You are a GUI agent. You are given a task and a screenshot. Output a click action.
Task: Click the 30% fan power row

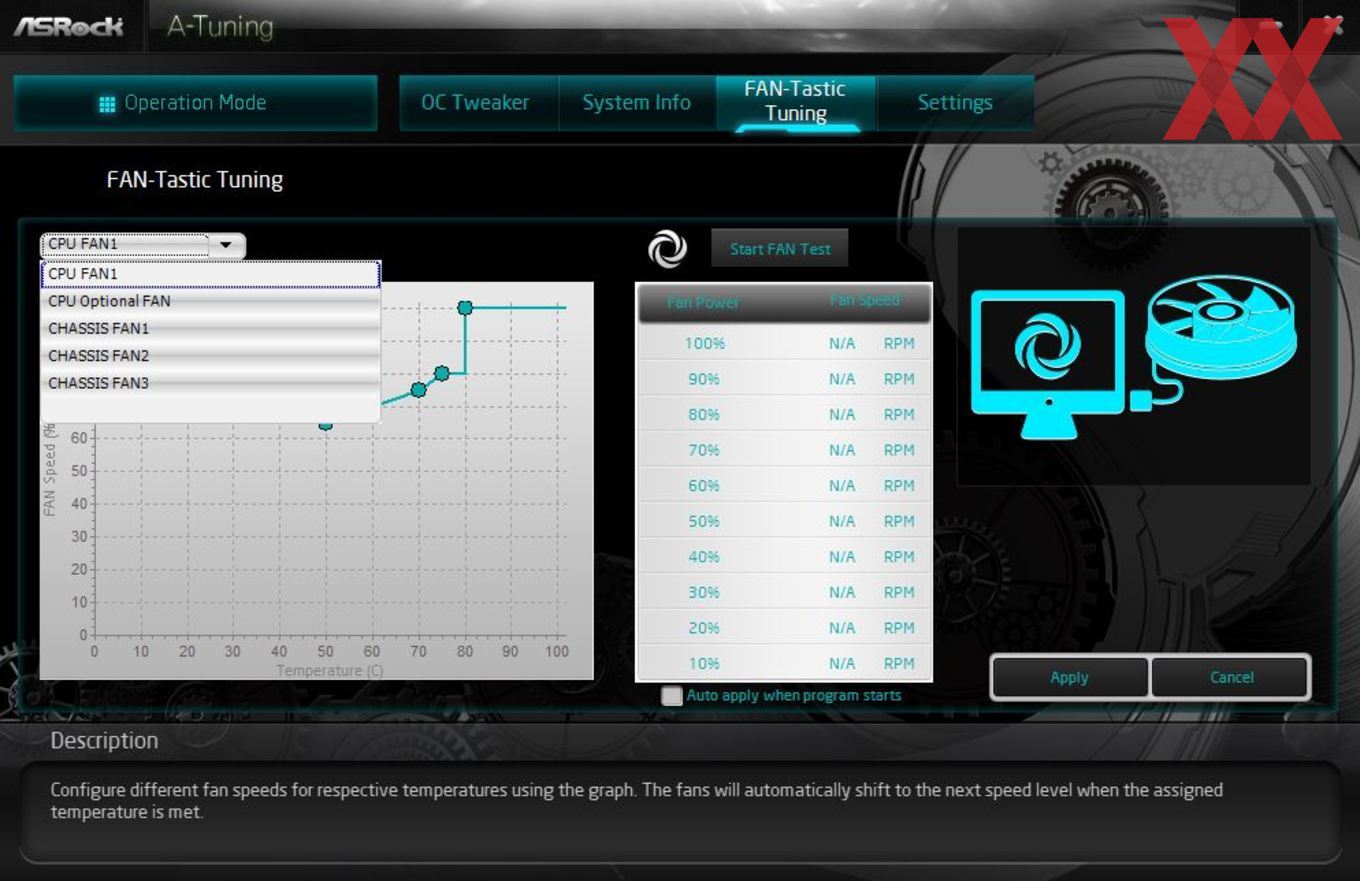point(784,592)
